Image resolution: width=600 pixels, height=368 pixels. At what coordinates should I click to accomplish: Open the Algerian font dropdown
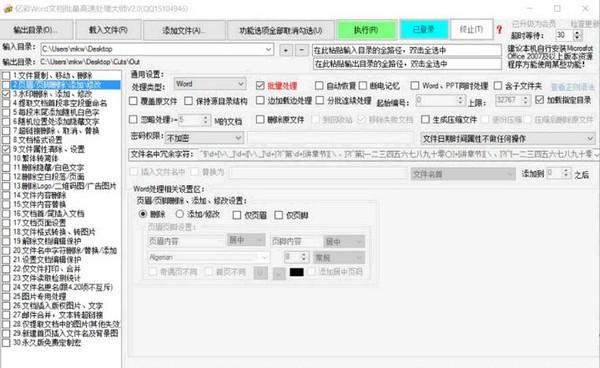tap(264, 257)
